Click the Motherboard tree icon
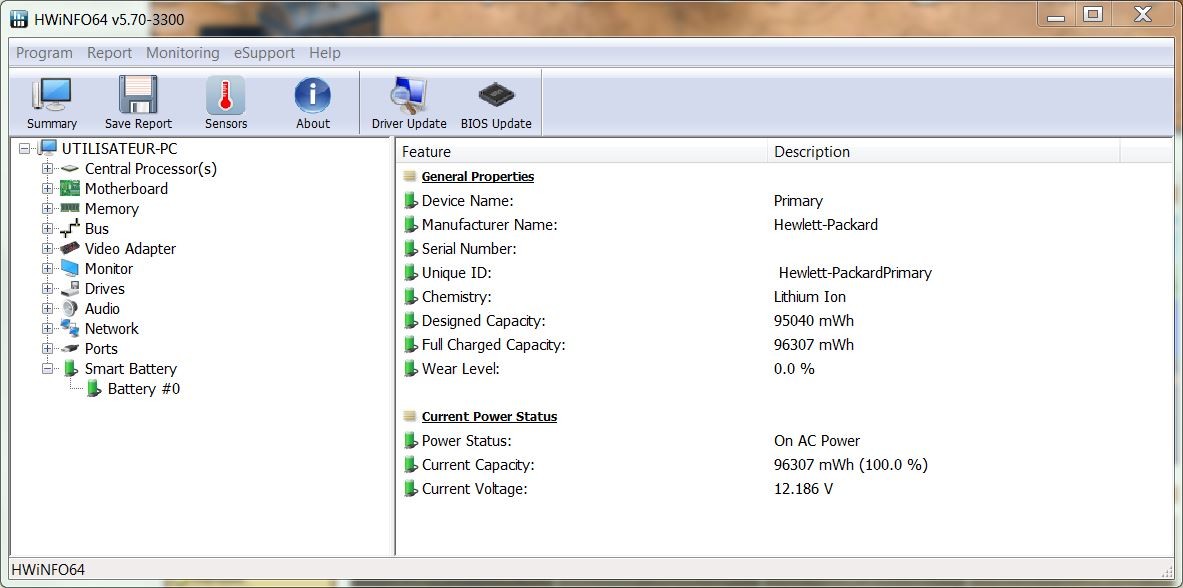 click(69, 188)
